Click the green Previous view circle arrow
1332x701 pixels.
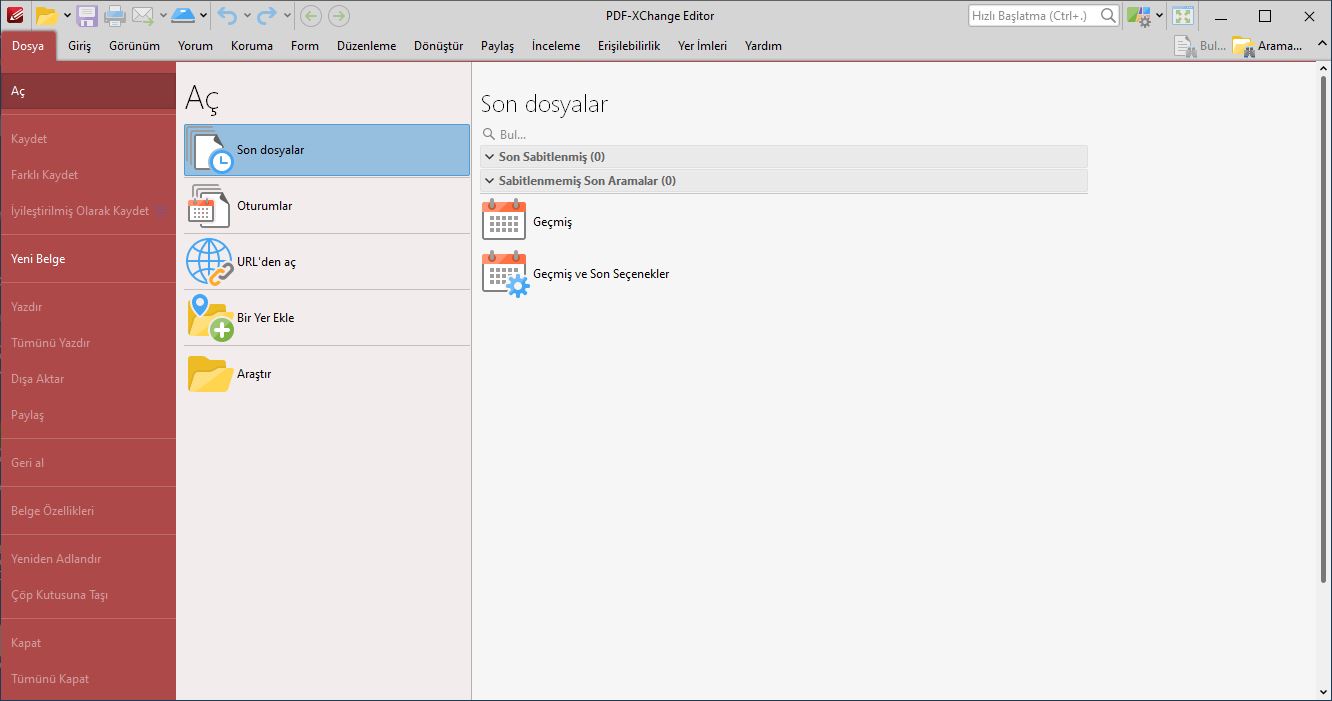coord(311,15)
